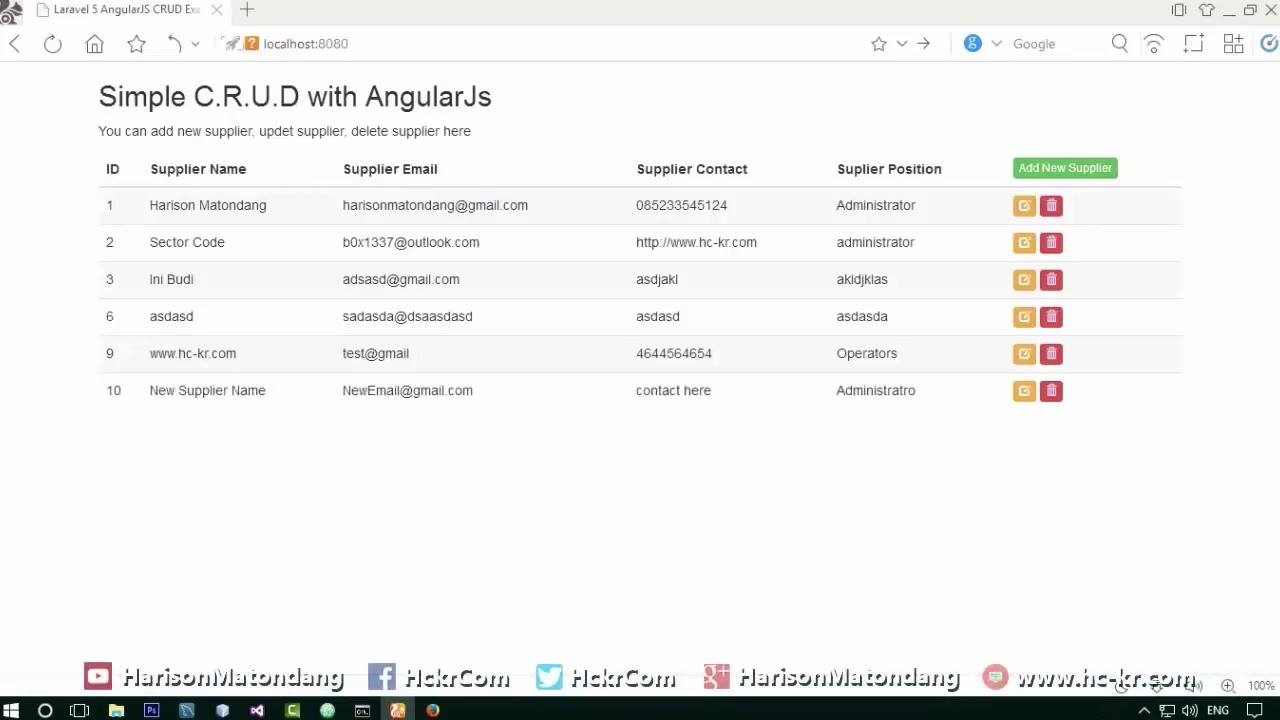Viewport: 1280px width, 720px height.
Task: Edit the www.hc-kr.com supplier entry
Action: point(1024,354)
